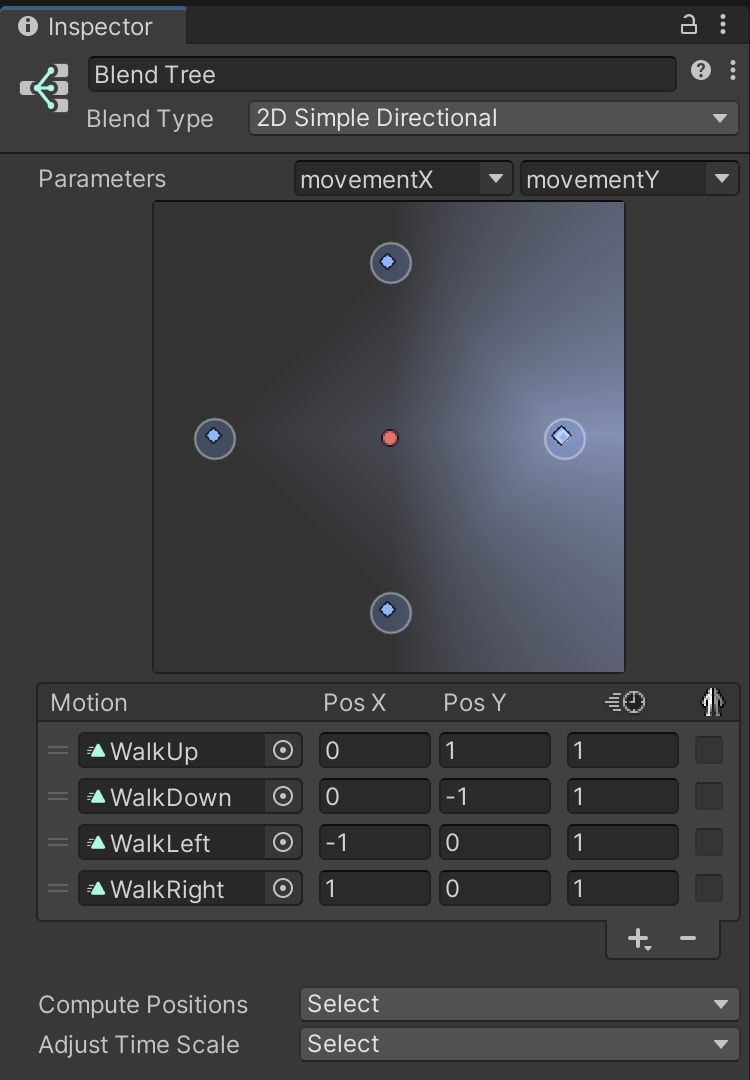
Task: Check the mirror checkbox for WalkRight
Action: click(709, 888)
